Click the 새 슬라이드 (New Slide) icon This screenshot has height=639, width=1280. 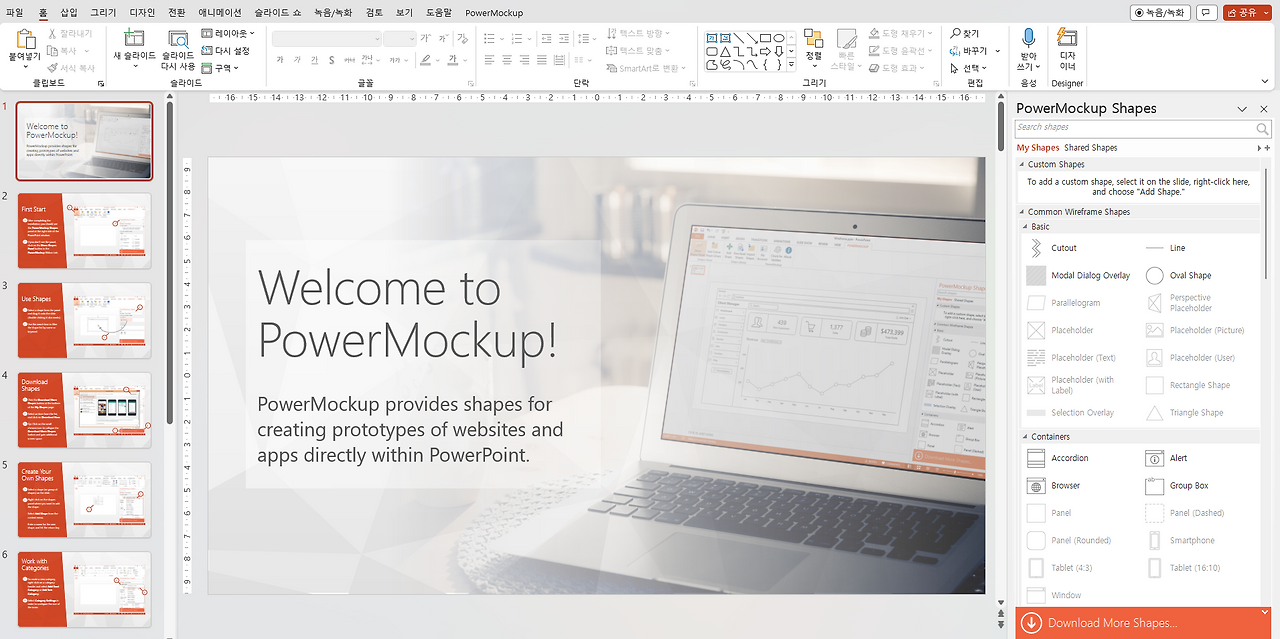click(x=132, y=39)
